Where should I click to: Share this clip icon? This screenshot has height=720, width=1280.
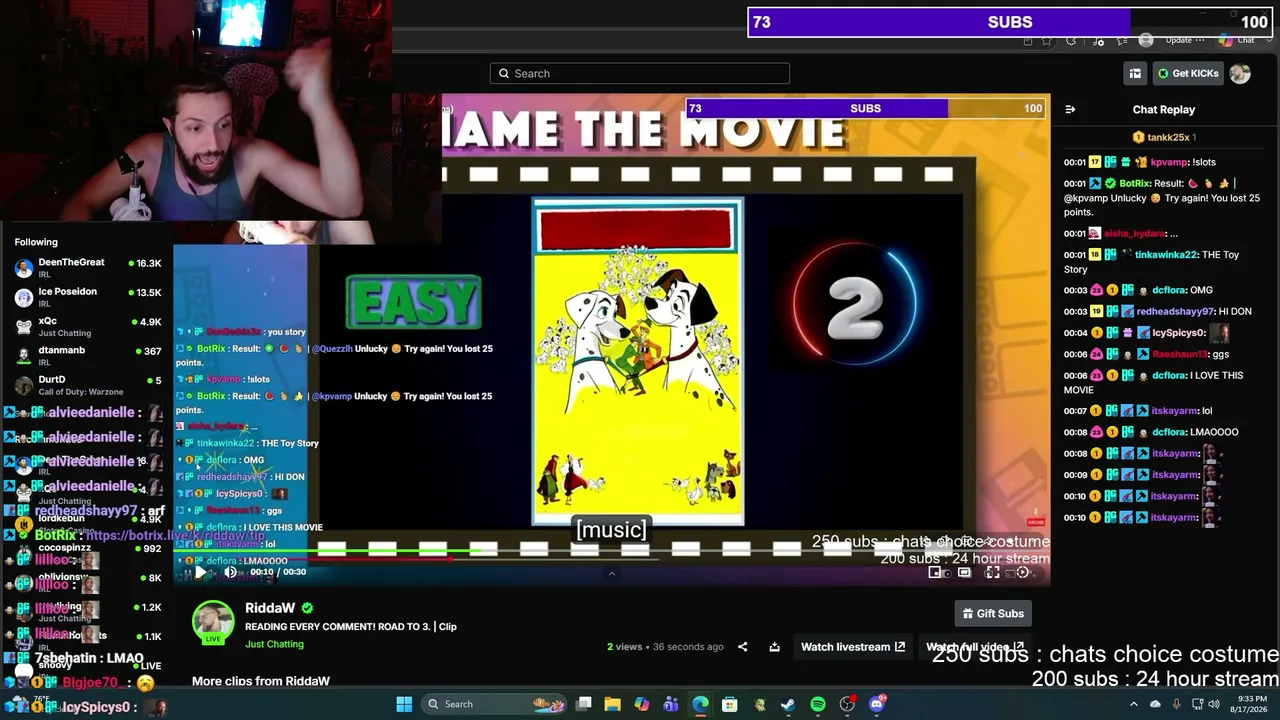(x=742, y=647)
